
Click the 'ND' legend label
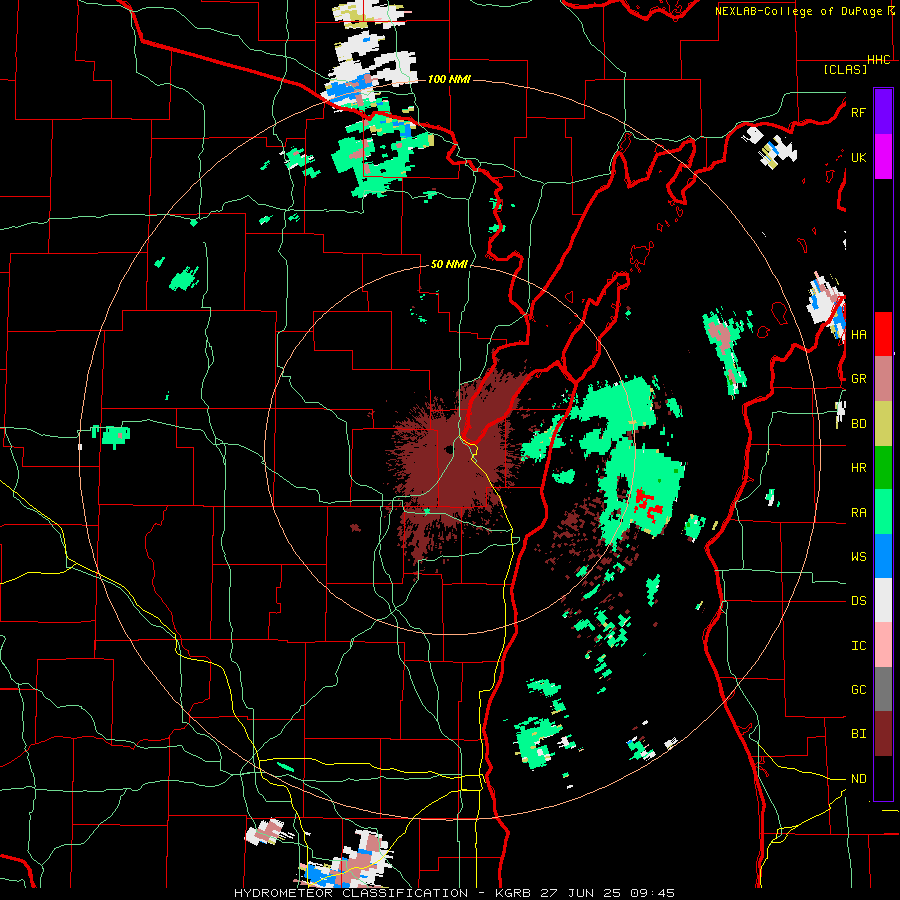[858, 779]
